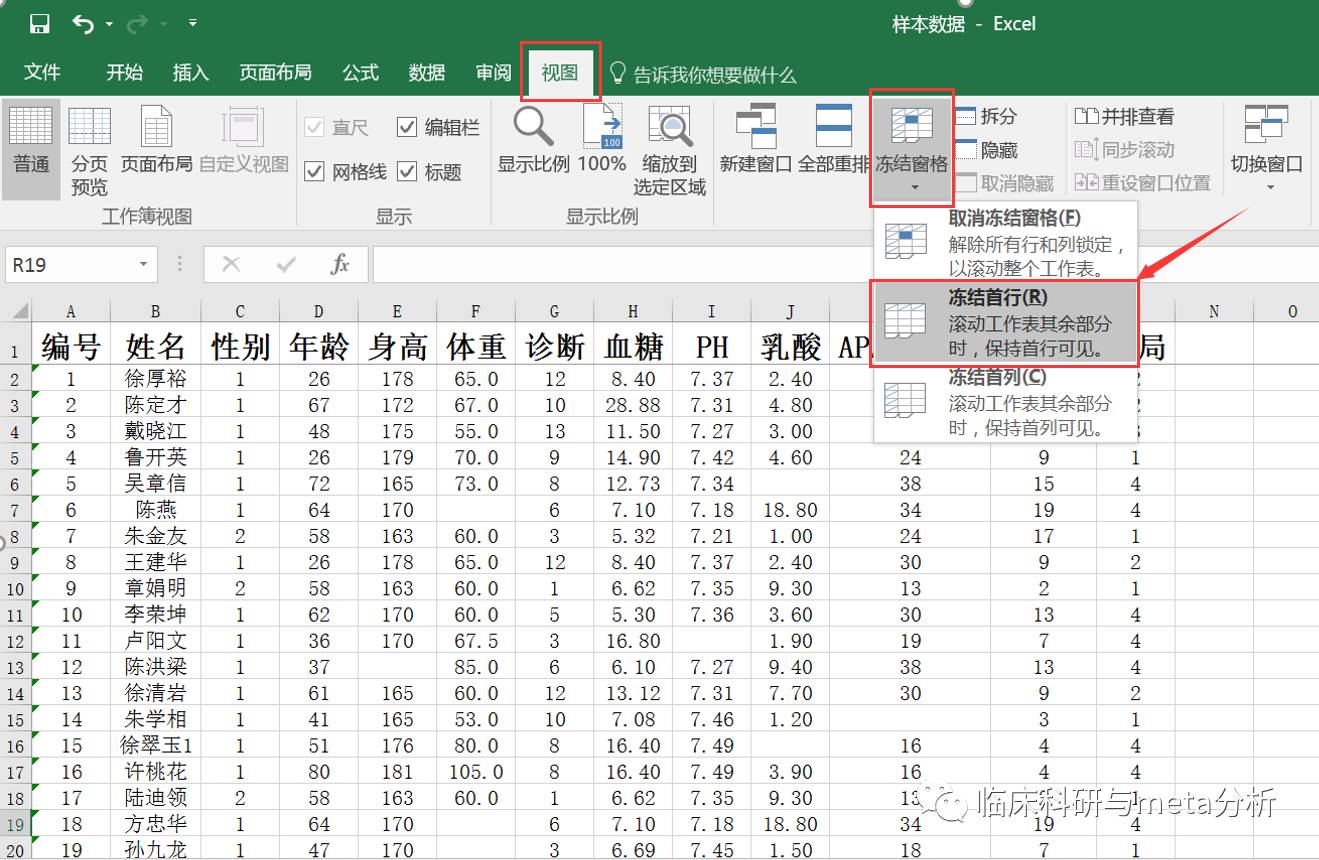1319x860 pixels.
Task: Select column D header
Action: tap(319, 312)
